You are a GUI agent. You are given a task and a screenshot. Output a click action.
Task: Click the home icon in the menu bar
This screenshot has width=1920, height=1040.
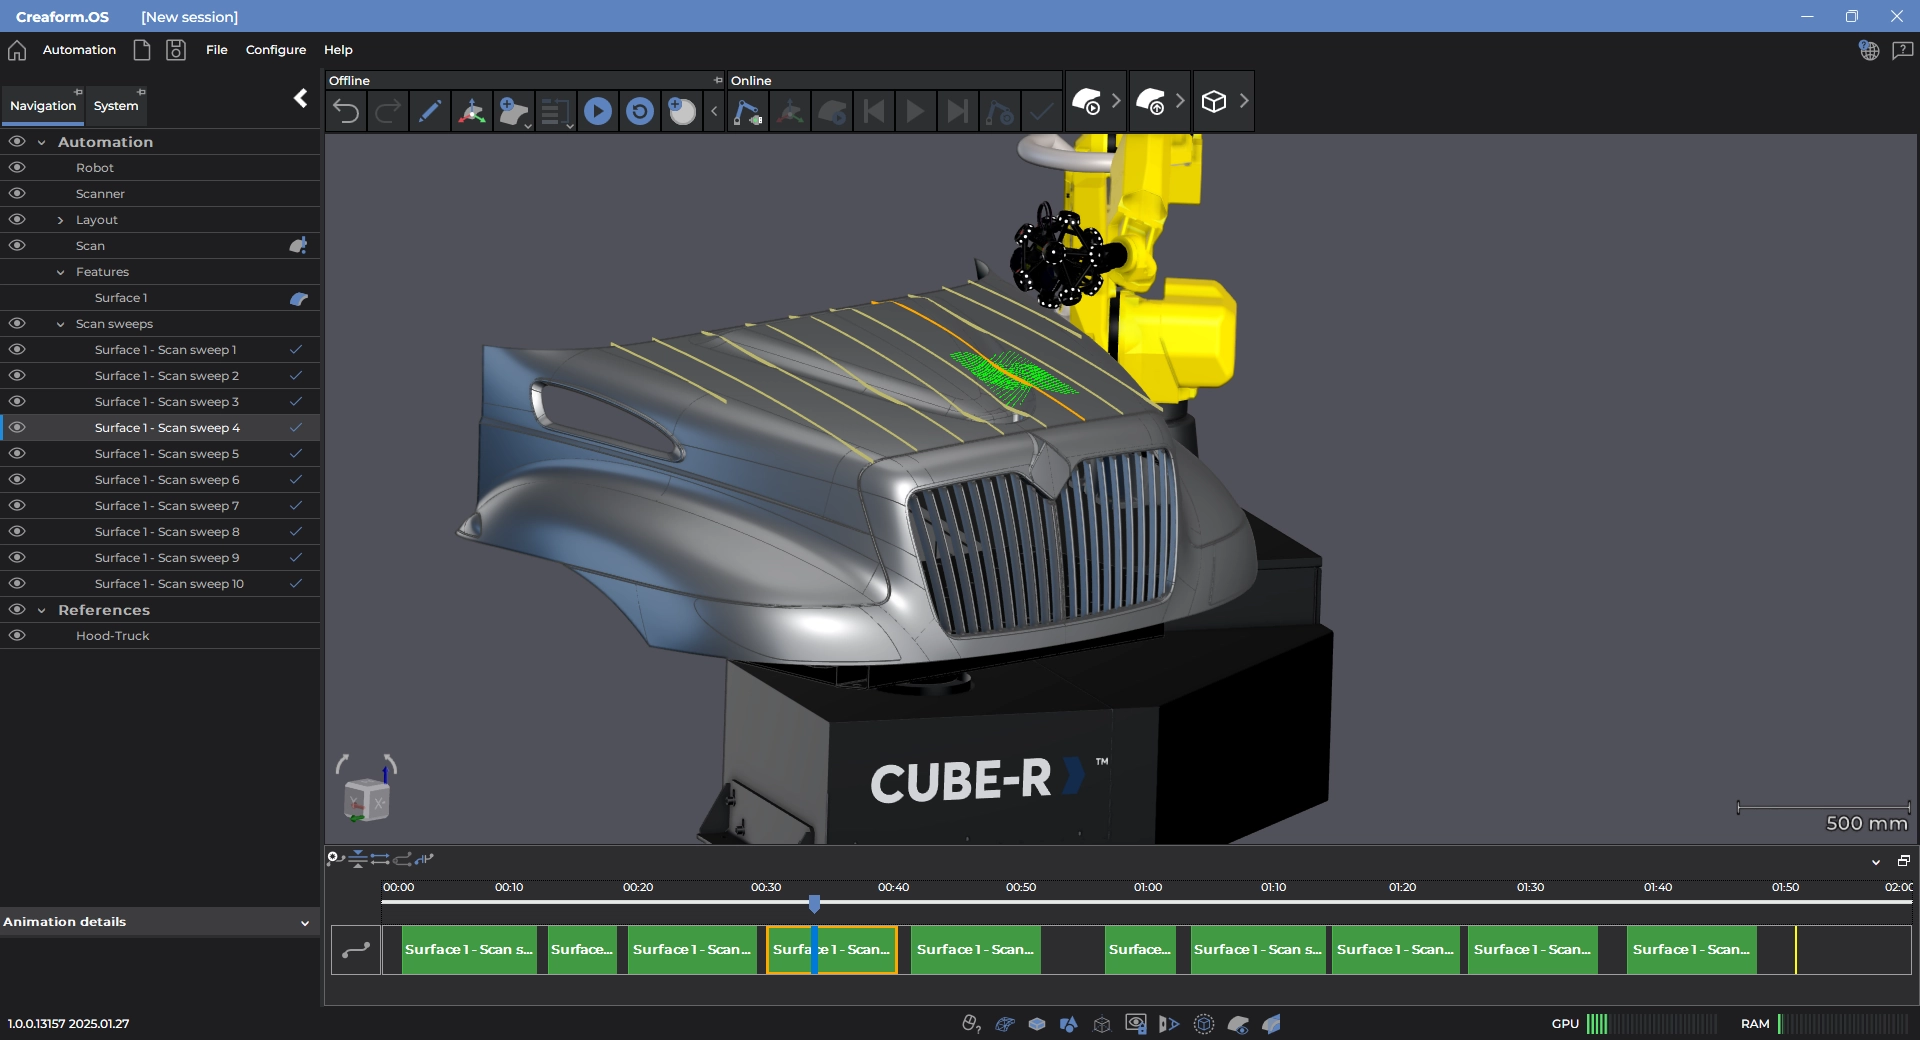[17, 50]
